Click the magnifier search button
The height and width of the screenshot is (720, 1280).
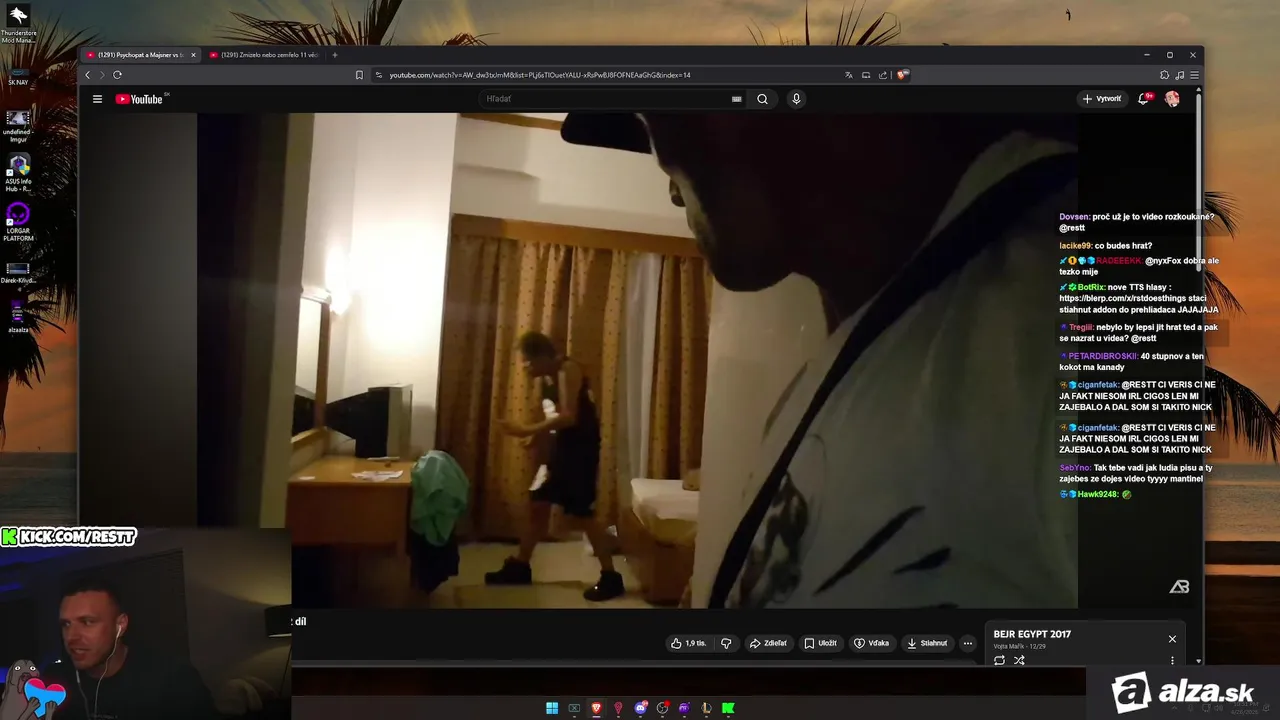762,99
